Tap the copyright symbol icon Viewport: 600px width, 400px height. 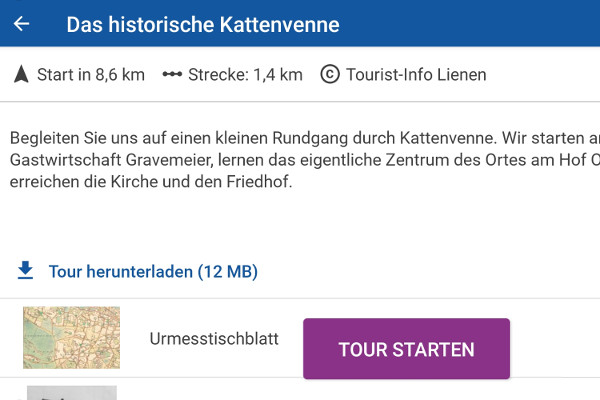tap(330, 74)
